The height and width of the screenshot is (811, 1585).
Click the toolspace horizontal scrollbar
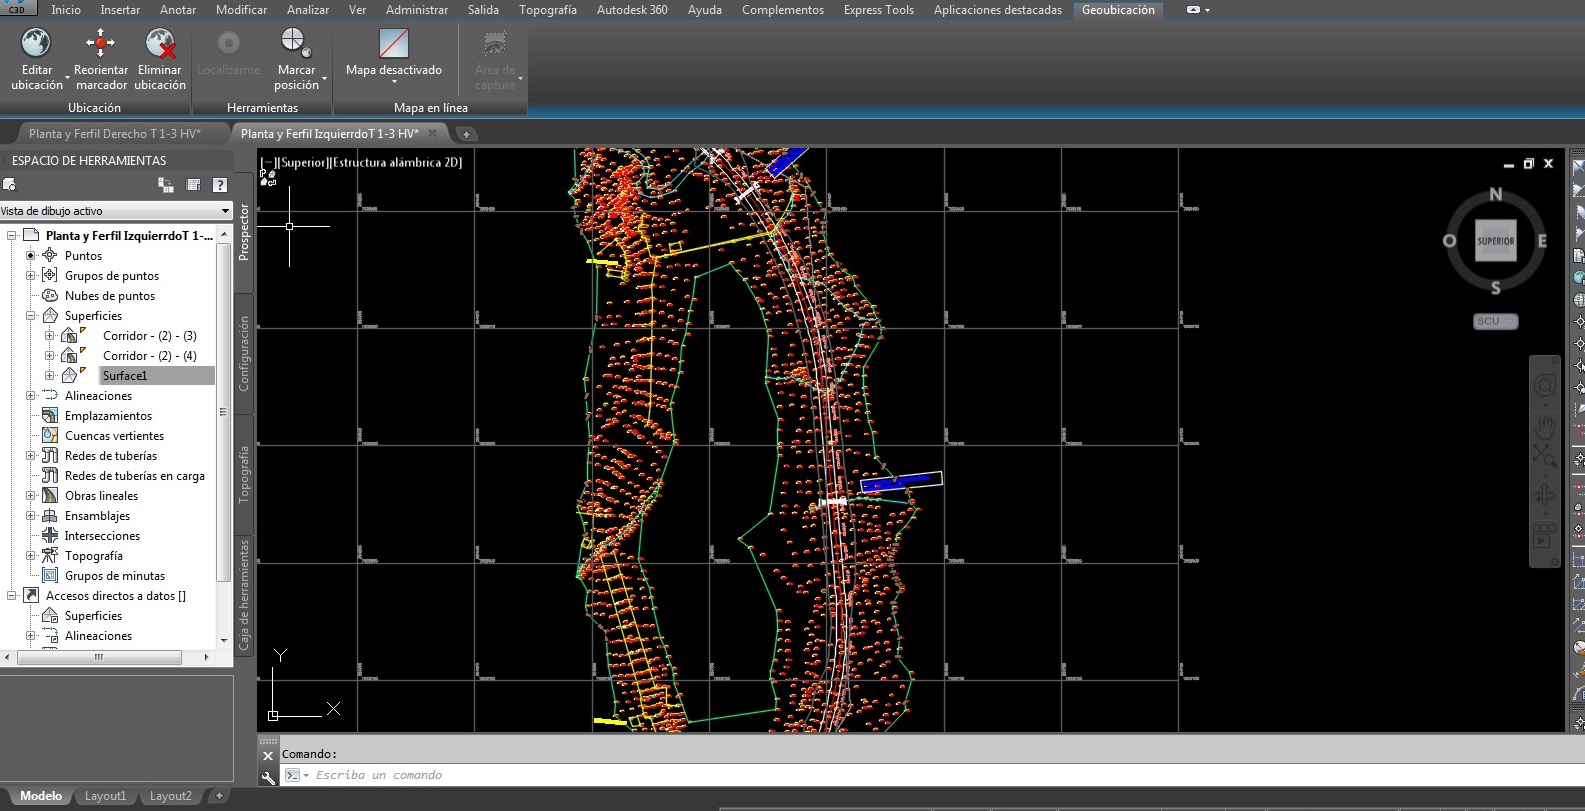click(x=99, y=657)
